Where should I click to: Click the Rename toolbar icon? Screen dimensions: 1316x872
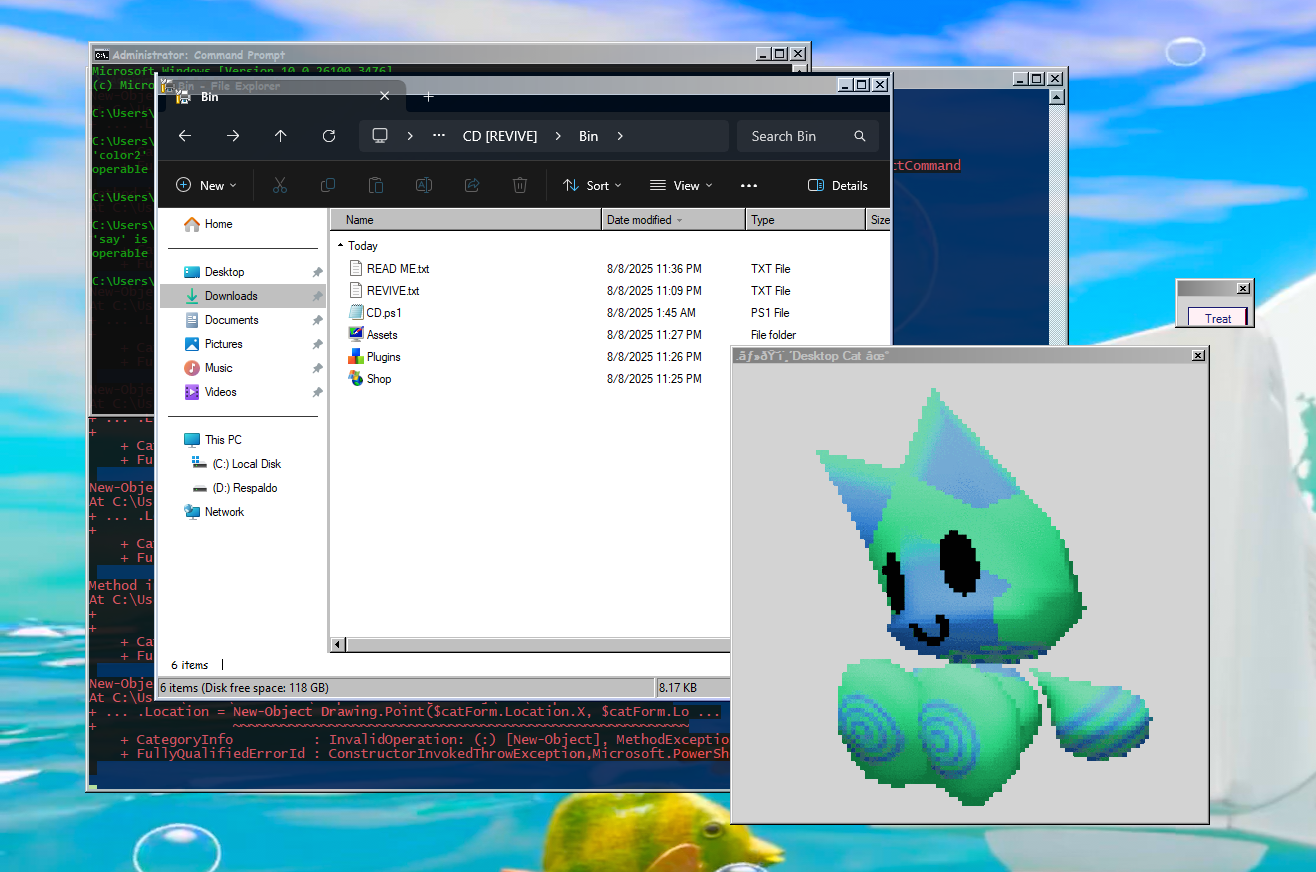pos(424,185)
